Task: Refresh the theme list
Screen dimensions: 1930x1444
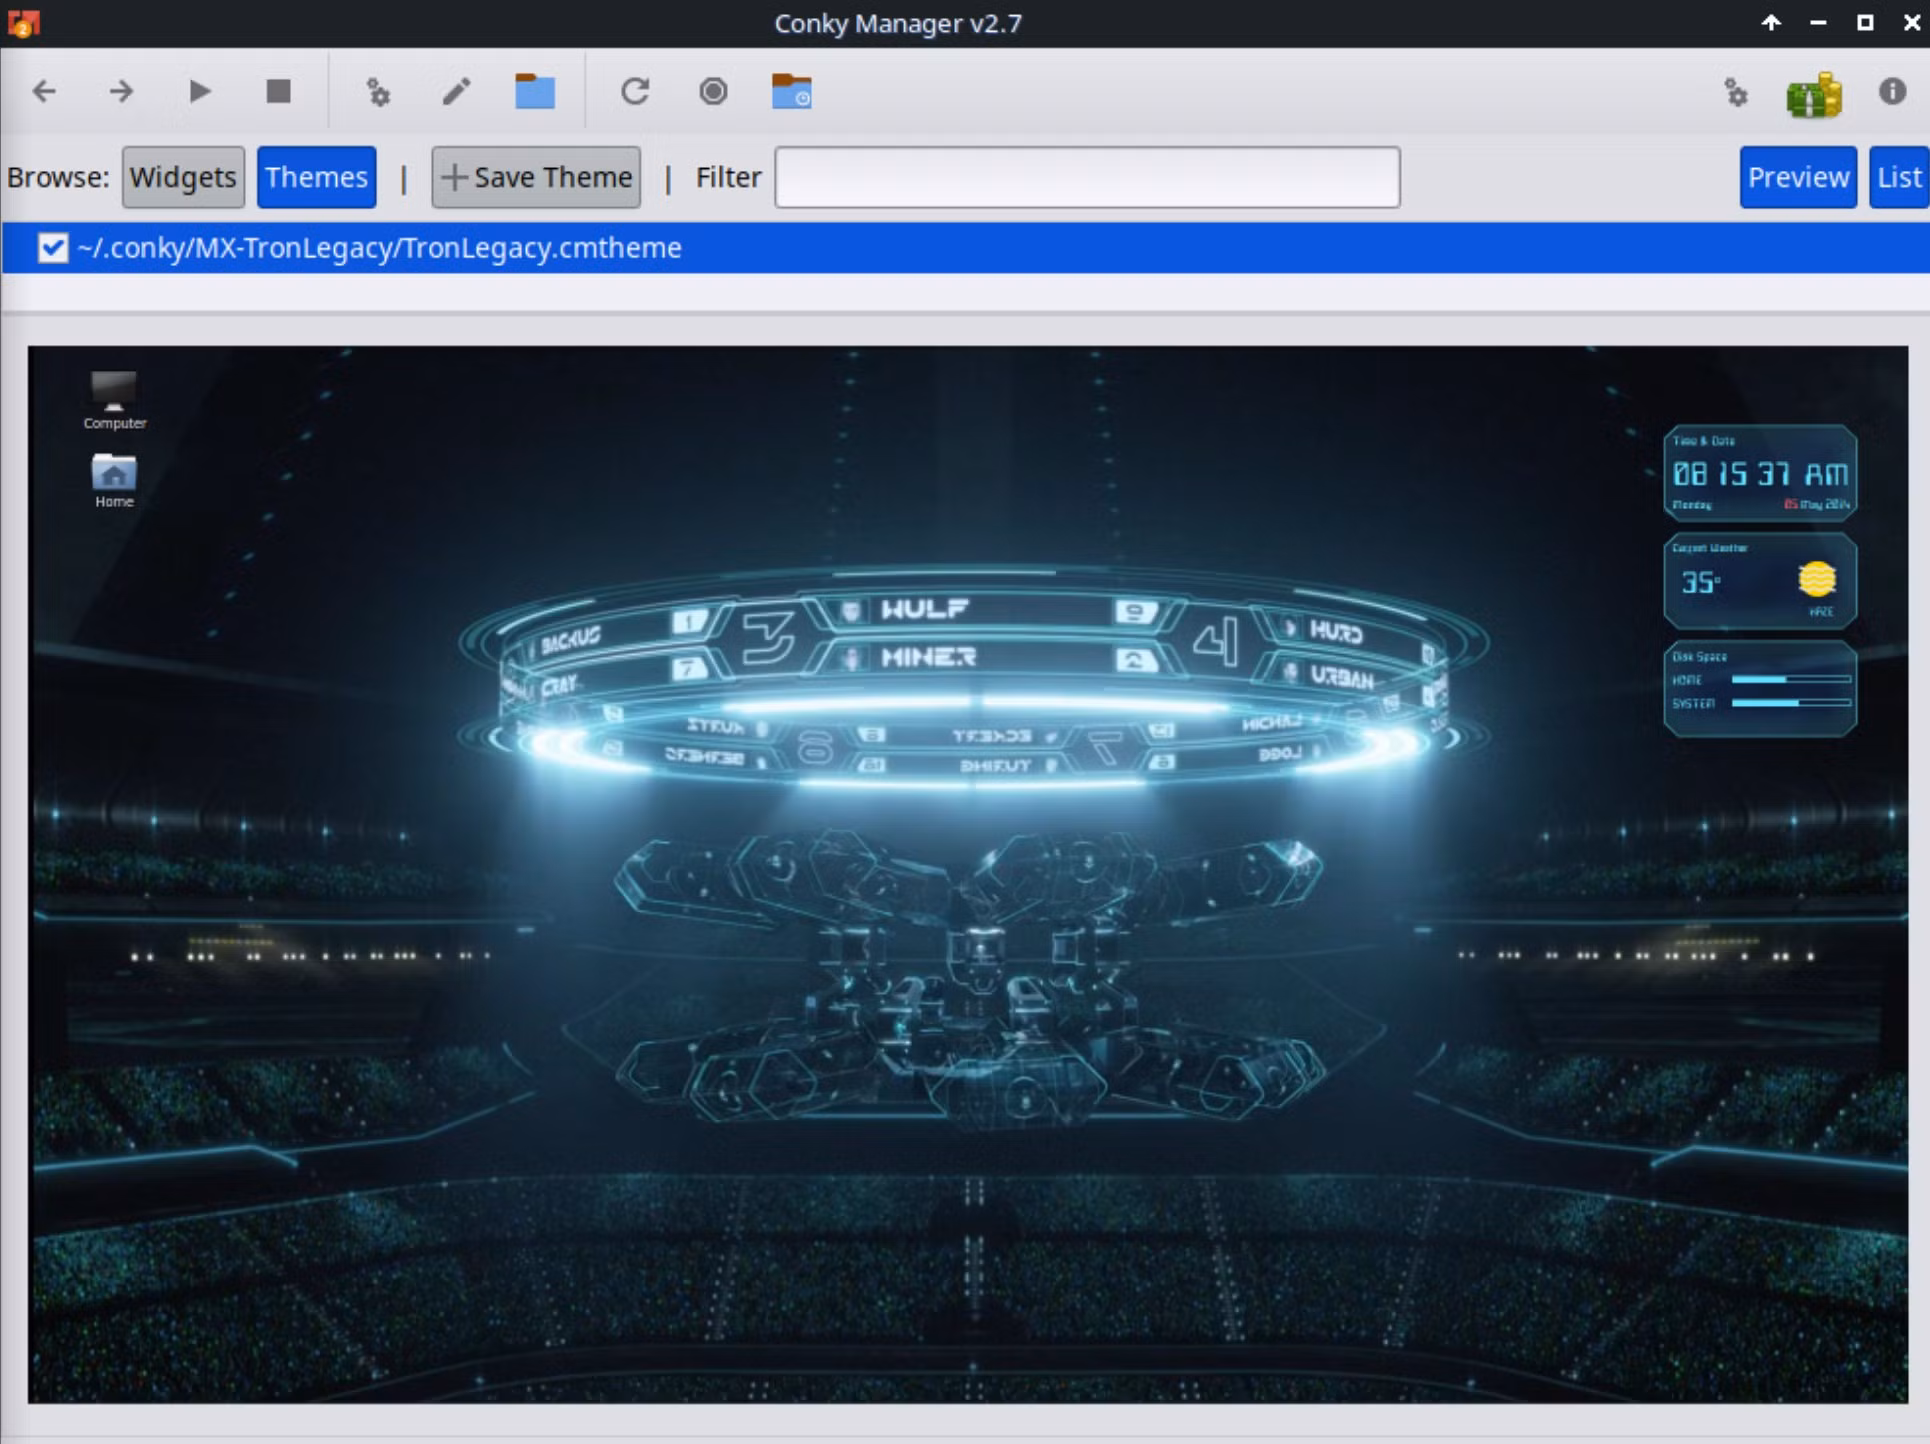Action: point(635,92)
